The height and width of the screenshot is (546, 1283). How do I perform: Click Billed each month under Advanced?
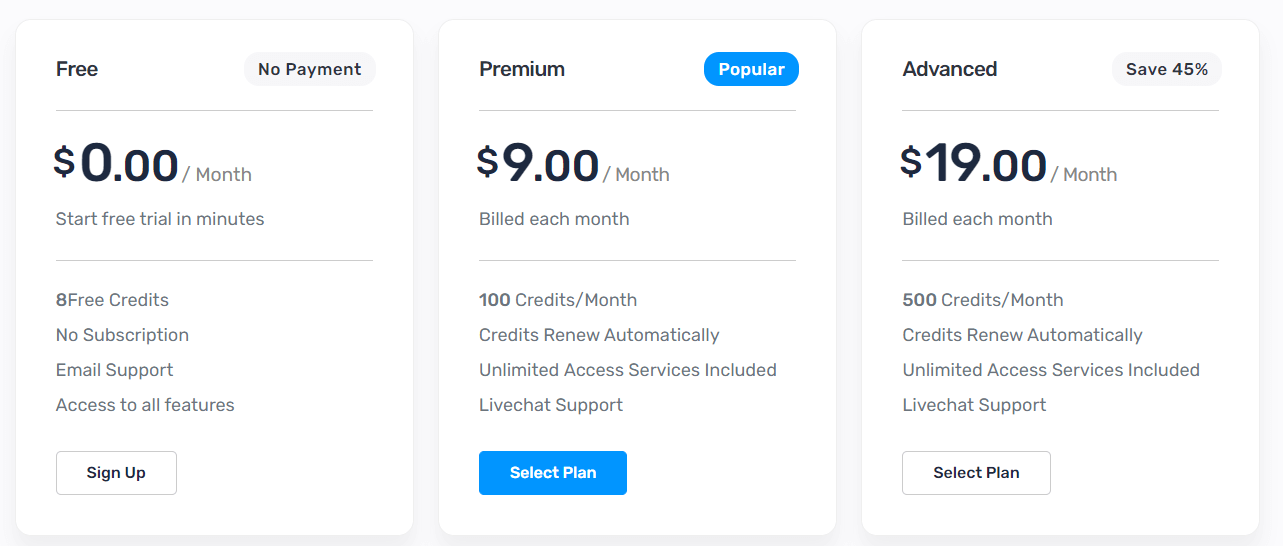[x=977, y=219]
